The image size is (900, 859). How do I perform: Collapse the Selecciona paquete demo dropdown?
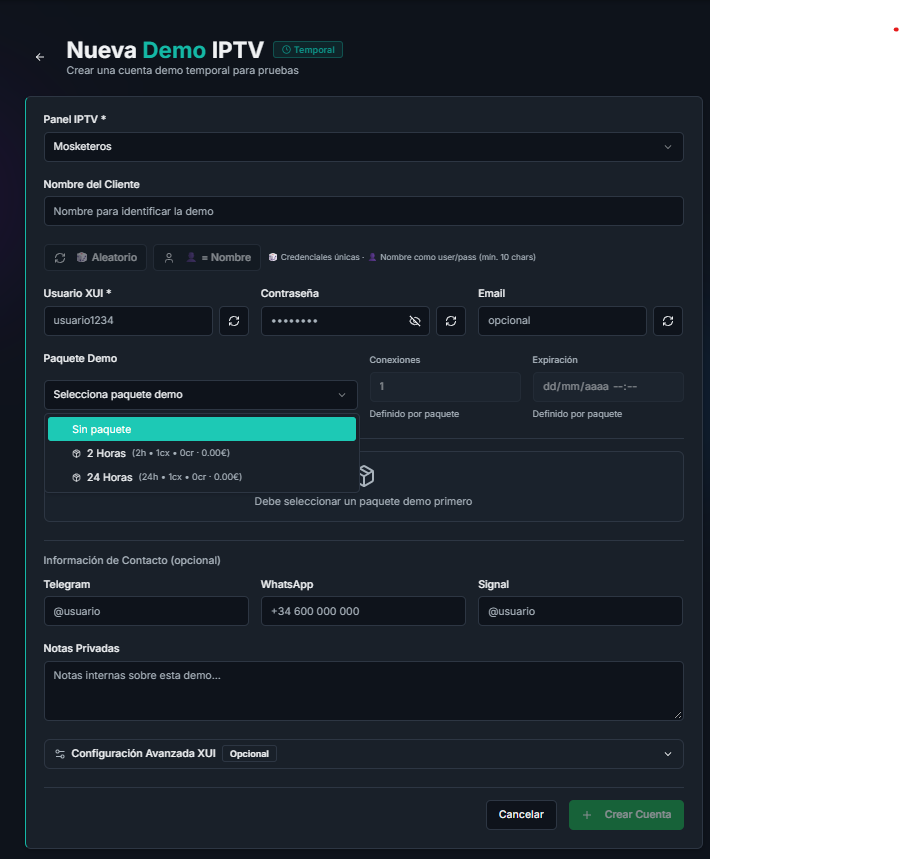pyautogui.click(x=200, y=395)
